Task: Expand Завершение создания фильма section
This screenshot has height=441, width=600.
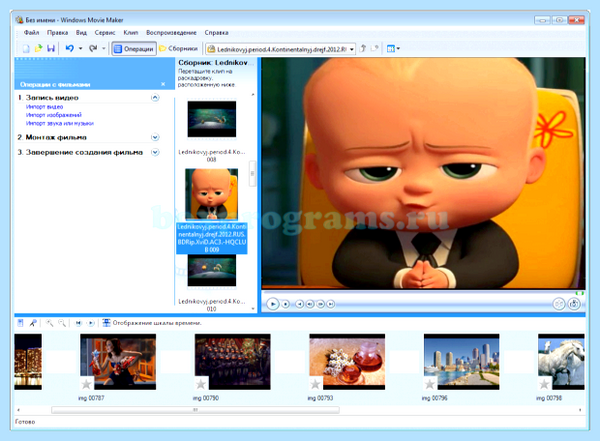Action: [x=155, y=152]
